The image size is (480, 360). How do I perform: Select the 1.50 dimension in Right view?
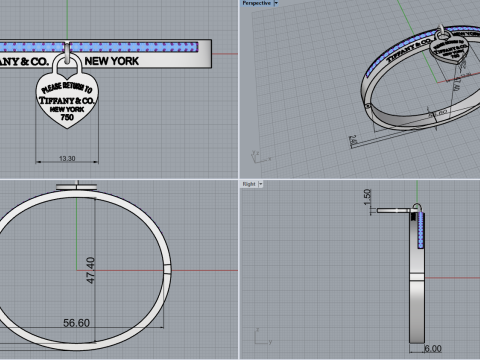point(367,198)
